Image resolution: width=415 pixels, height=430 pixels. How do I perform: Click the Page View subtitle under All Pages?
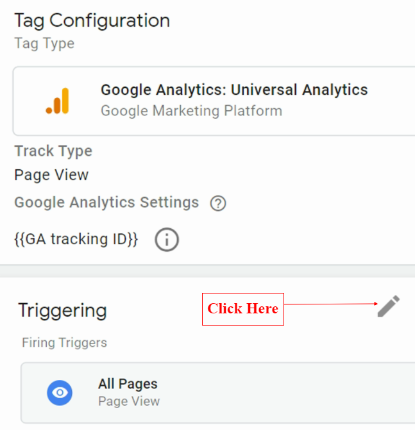click(129, 401)
